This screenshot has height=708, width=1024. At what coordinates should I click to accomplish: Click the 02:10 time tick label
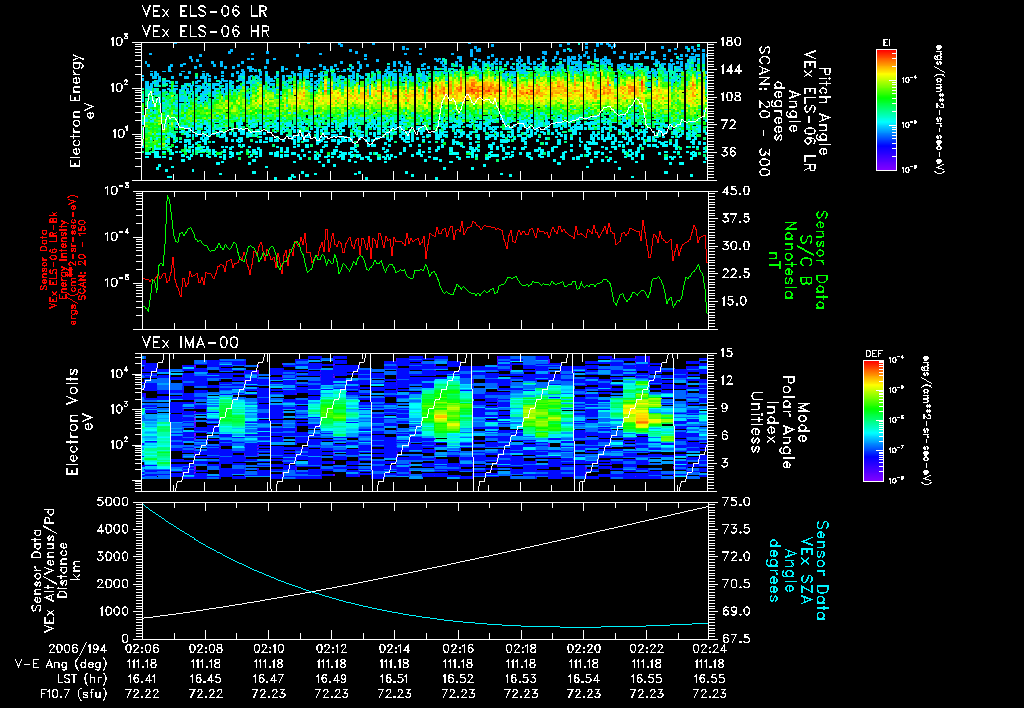tap(268, 649)
